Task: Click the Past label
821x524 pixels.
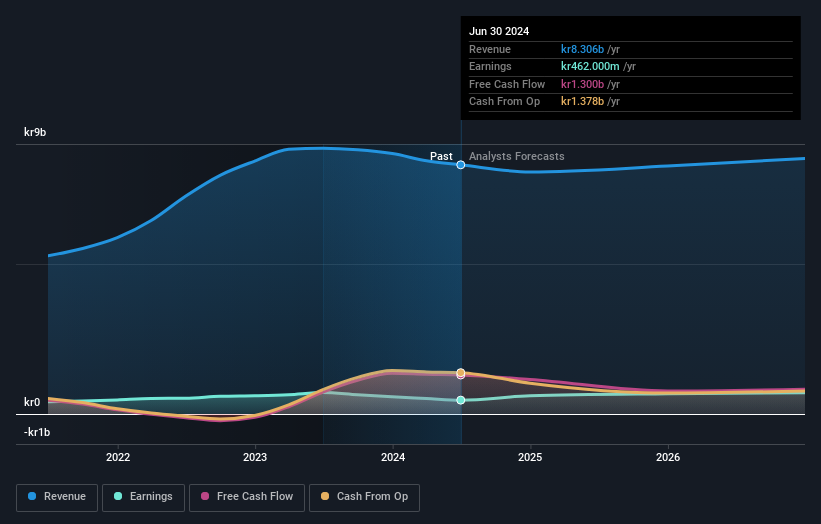Action: tap(441, 156)
